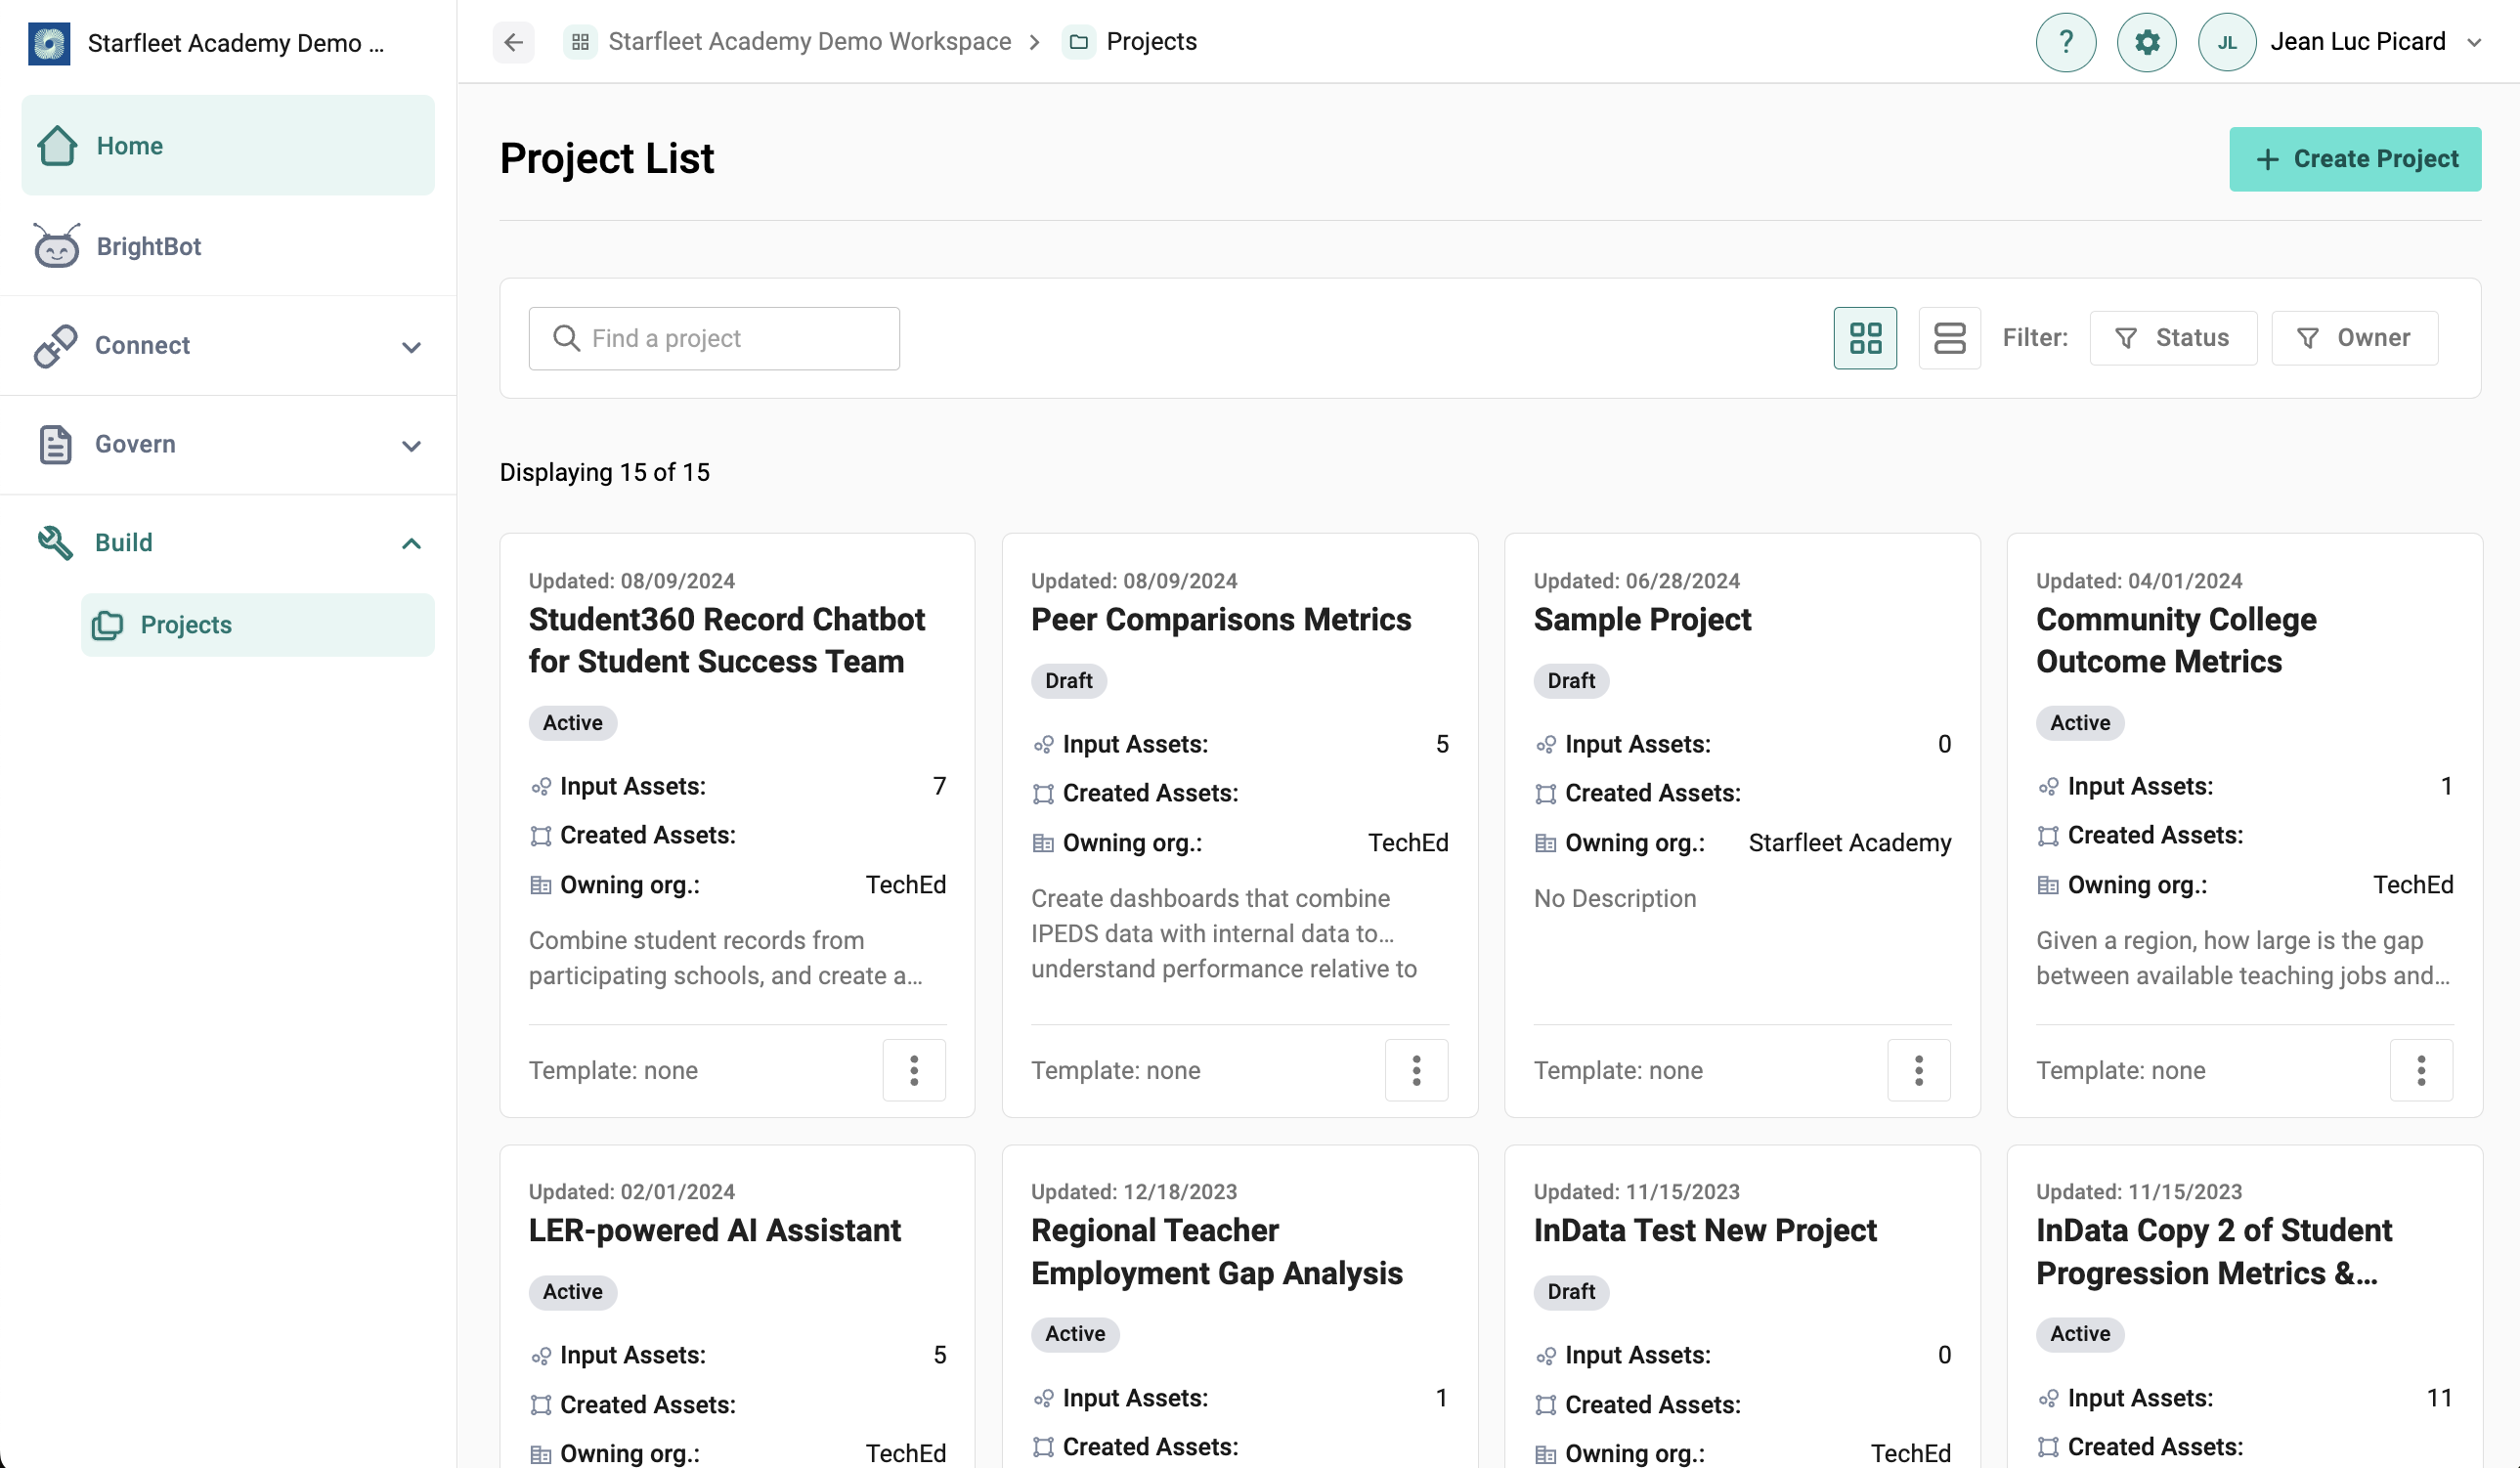Open the Student360 Record Chatbot project
2520x1468 pixels.
tap(727, 640)
